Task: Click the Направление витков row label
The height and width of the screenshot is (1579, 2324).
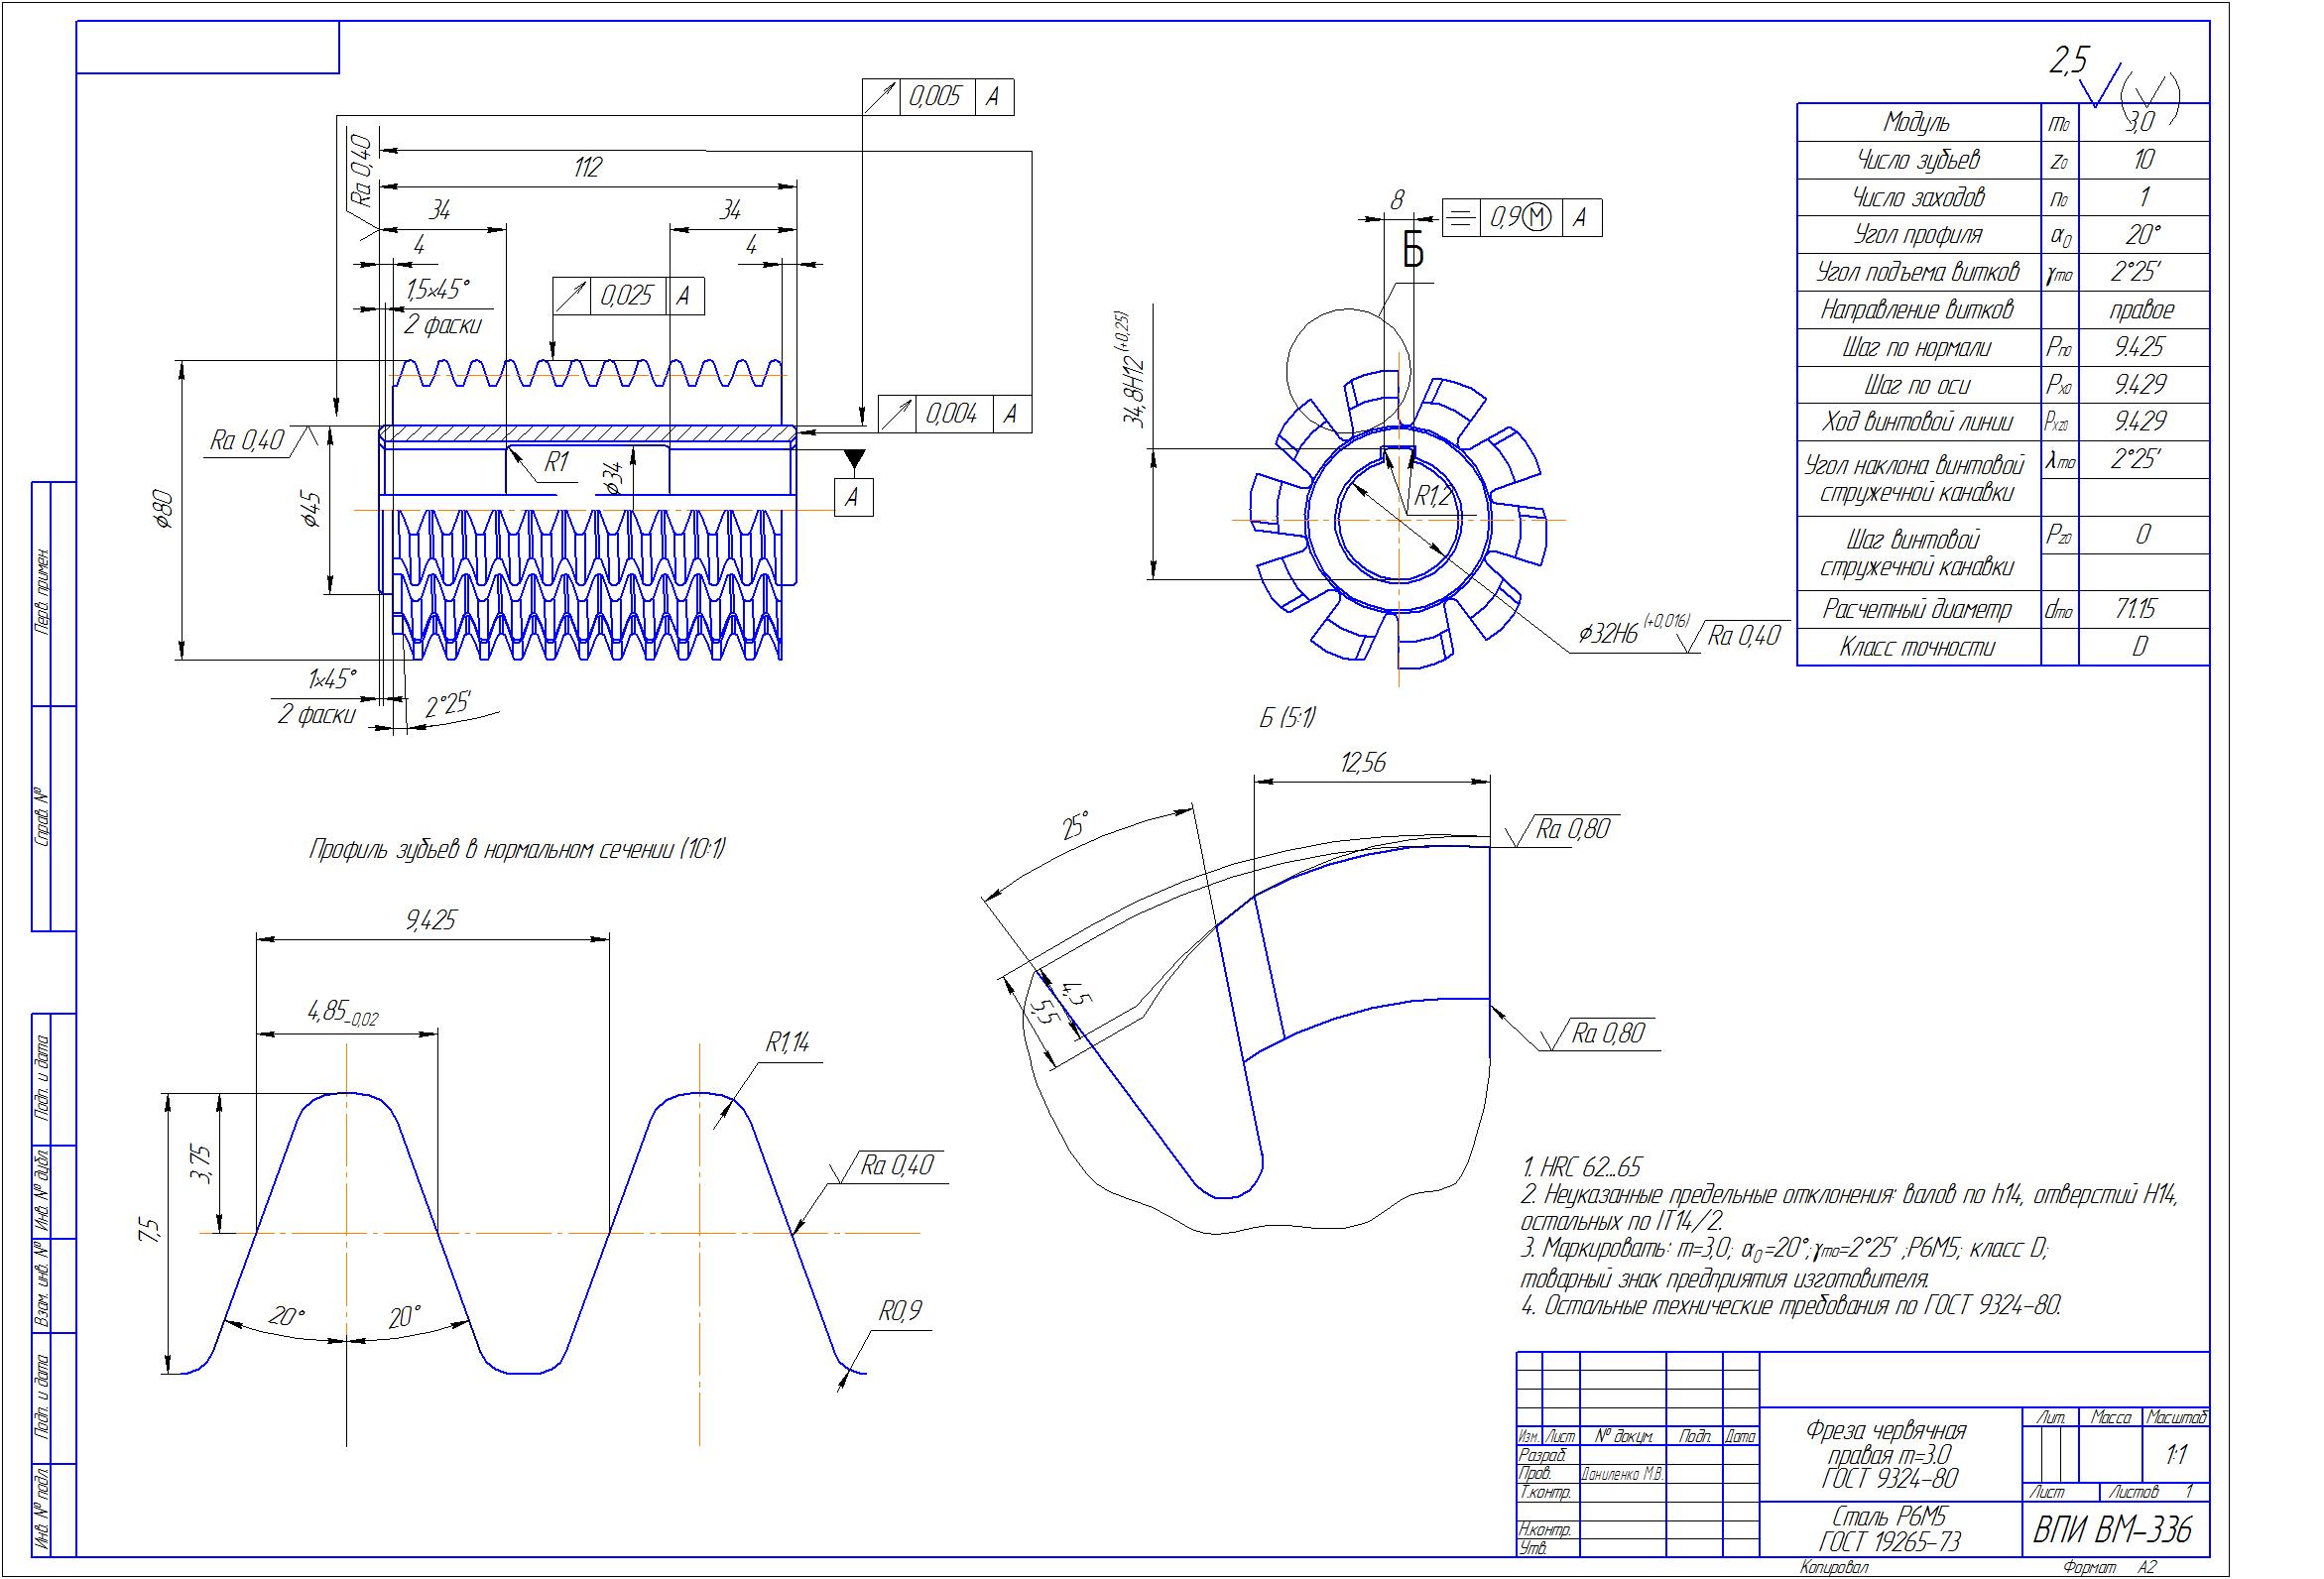Action: tap(1916, 310)
